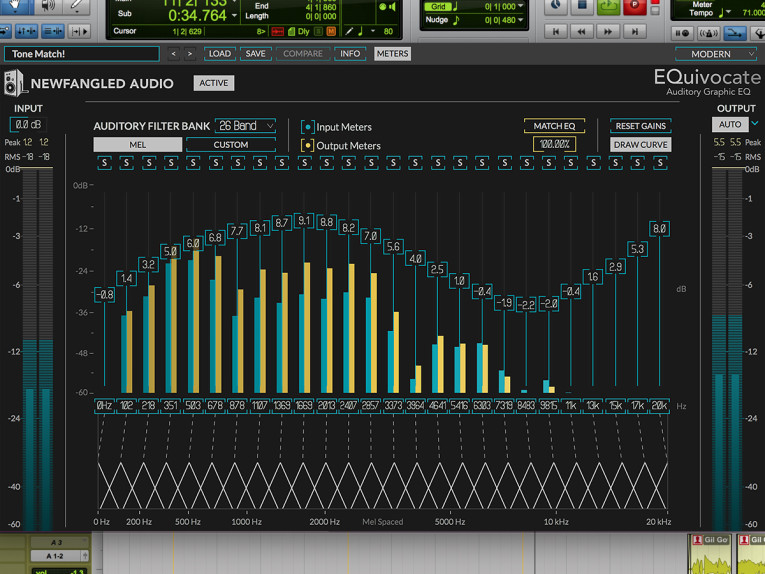Open the Grid value dropdown arrow
765x574 pixels.
[x=521, y=6]
